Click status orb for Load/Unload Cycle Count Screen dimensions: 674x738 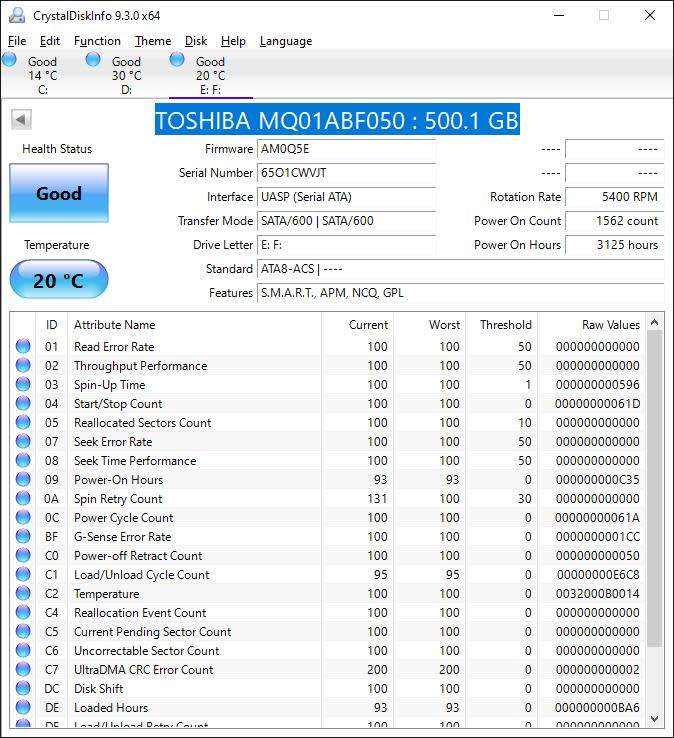[x=23, y=574]
